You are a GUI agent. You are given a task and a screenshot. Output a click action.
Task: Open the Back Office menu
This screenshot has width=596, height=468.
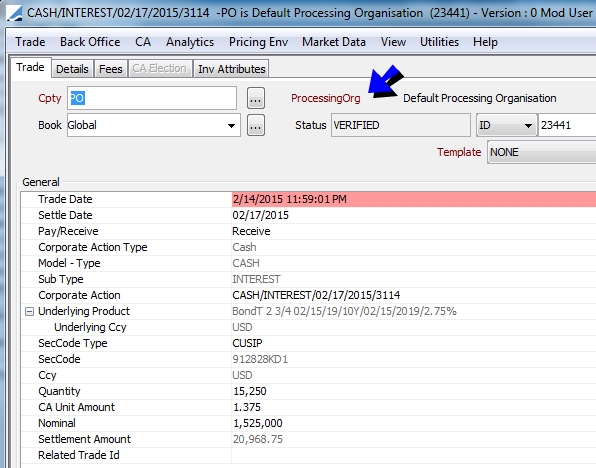tap(90, 42)
